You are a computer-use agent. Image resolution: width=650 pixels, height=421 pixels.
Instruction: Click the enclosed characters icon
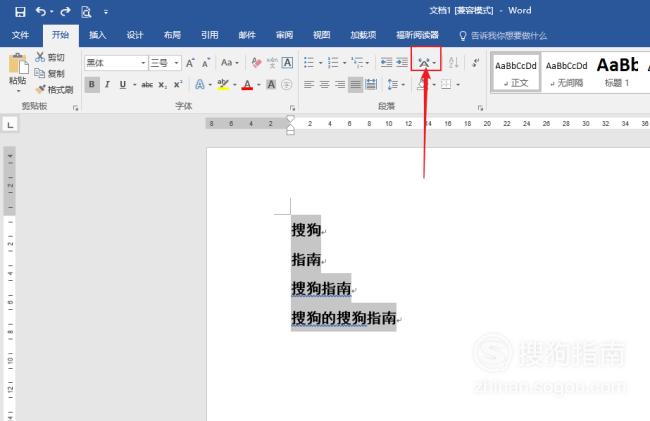tap(286, 85)
